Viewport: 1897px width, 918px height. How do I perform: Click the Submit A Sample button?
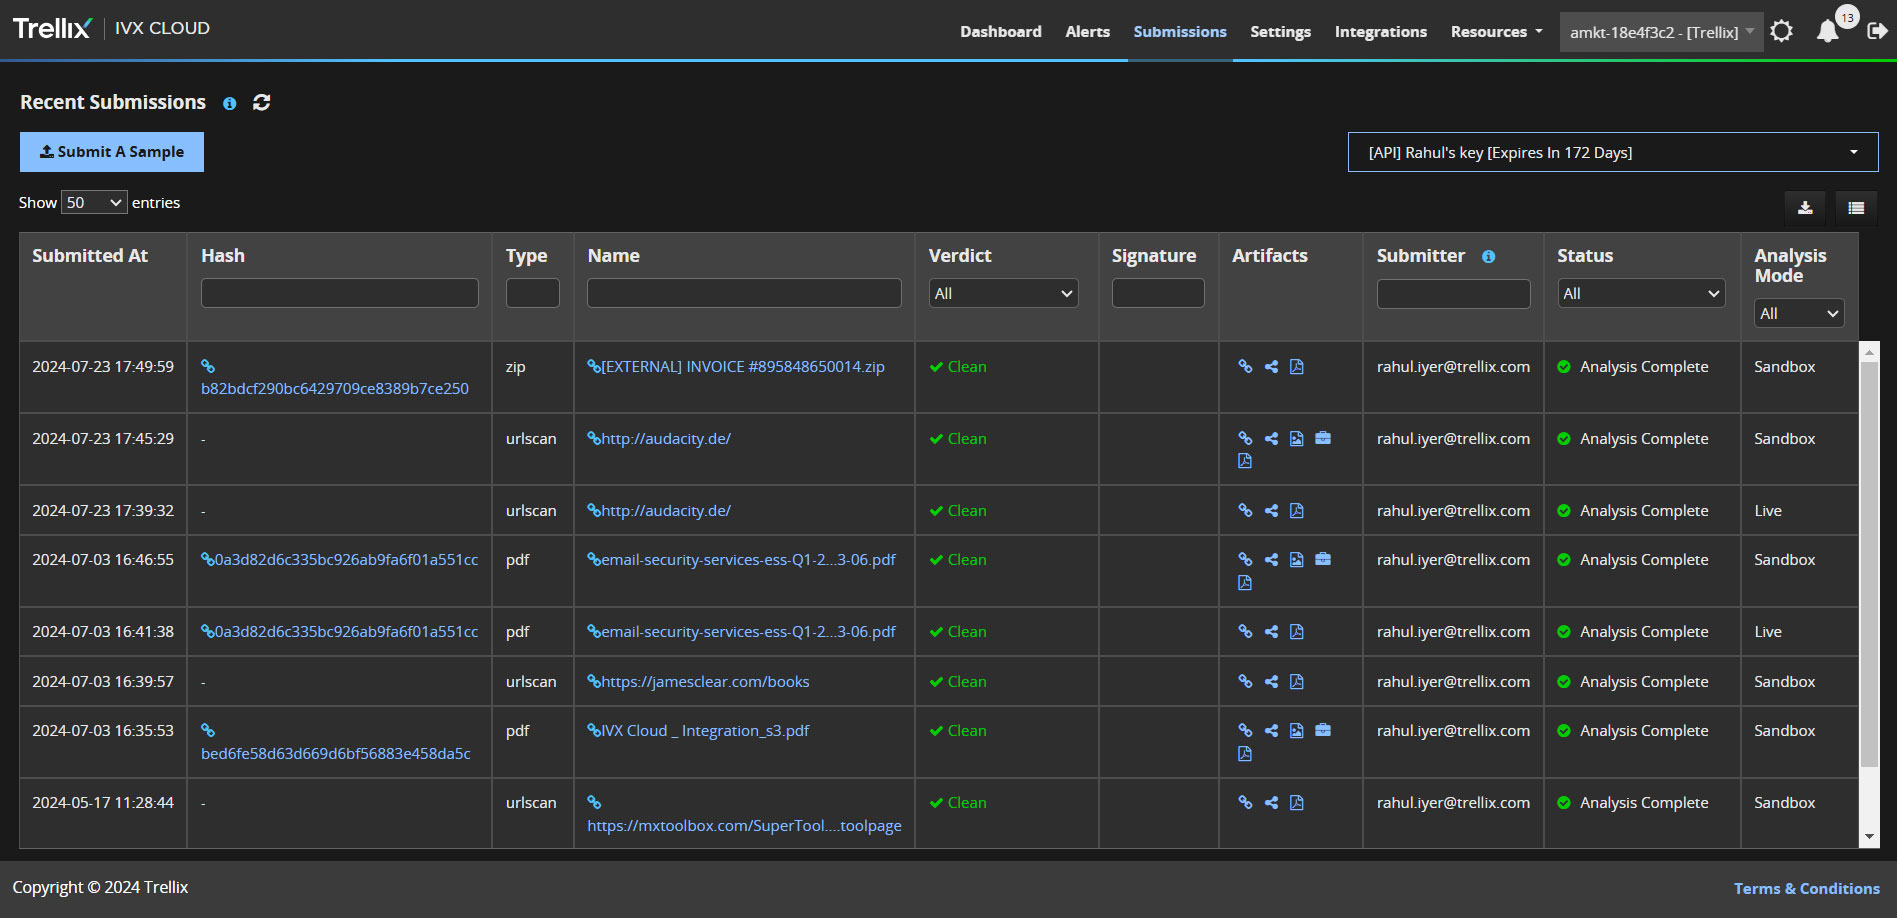click(x=112, y=152)
